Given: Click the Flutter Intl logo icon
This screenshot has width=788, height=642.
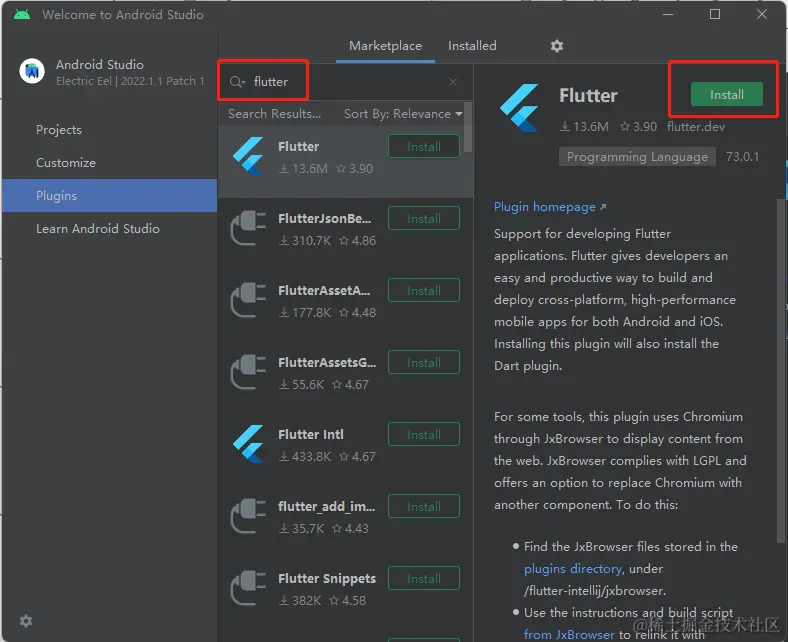Looking at the screenshot, I should 248,444.
